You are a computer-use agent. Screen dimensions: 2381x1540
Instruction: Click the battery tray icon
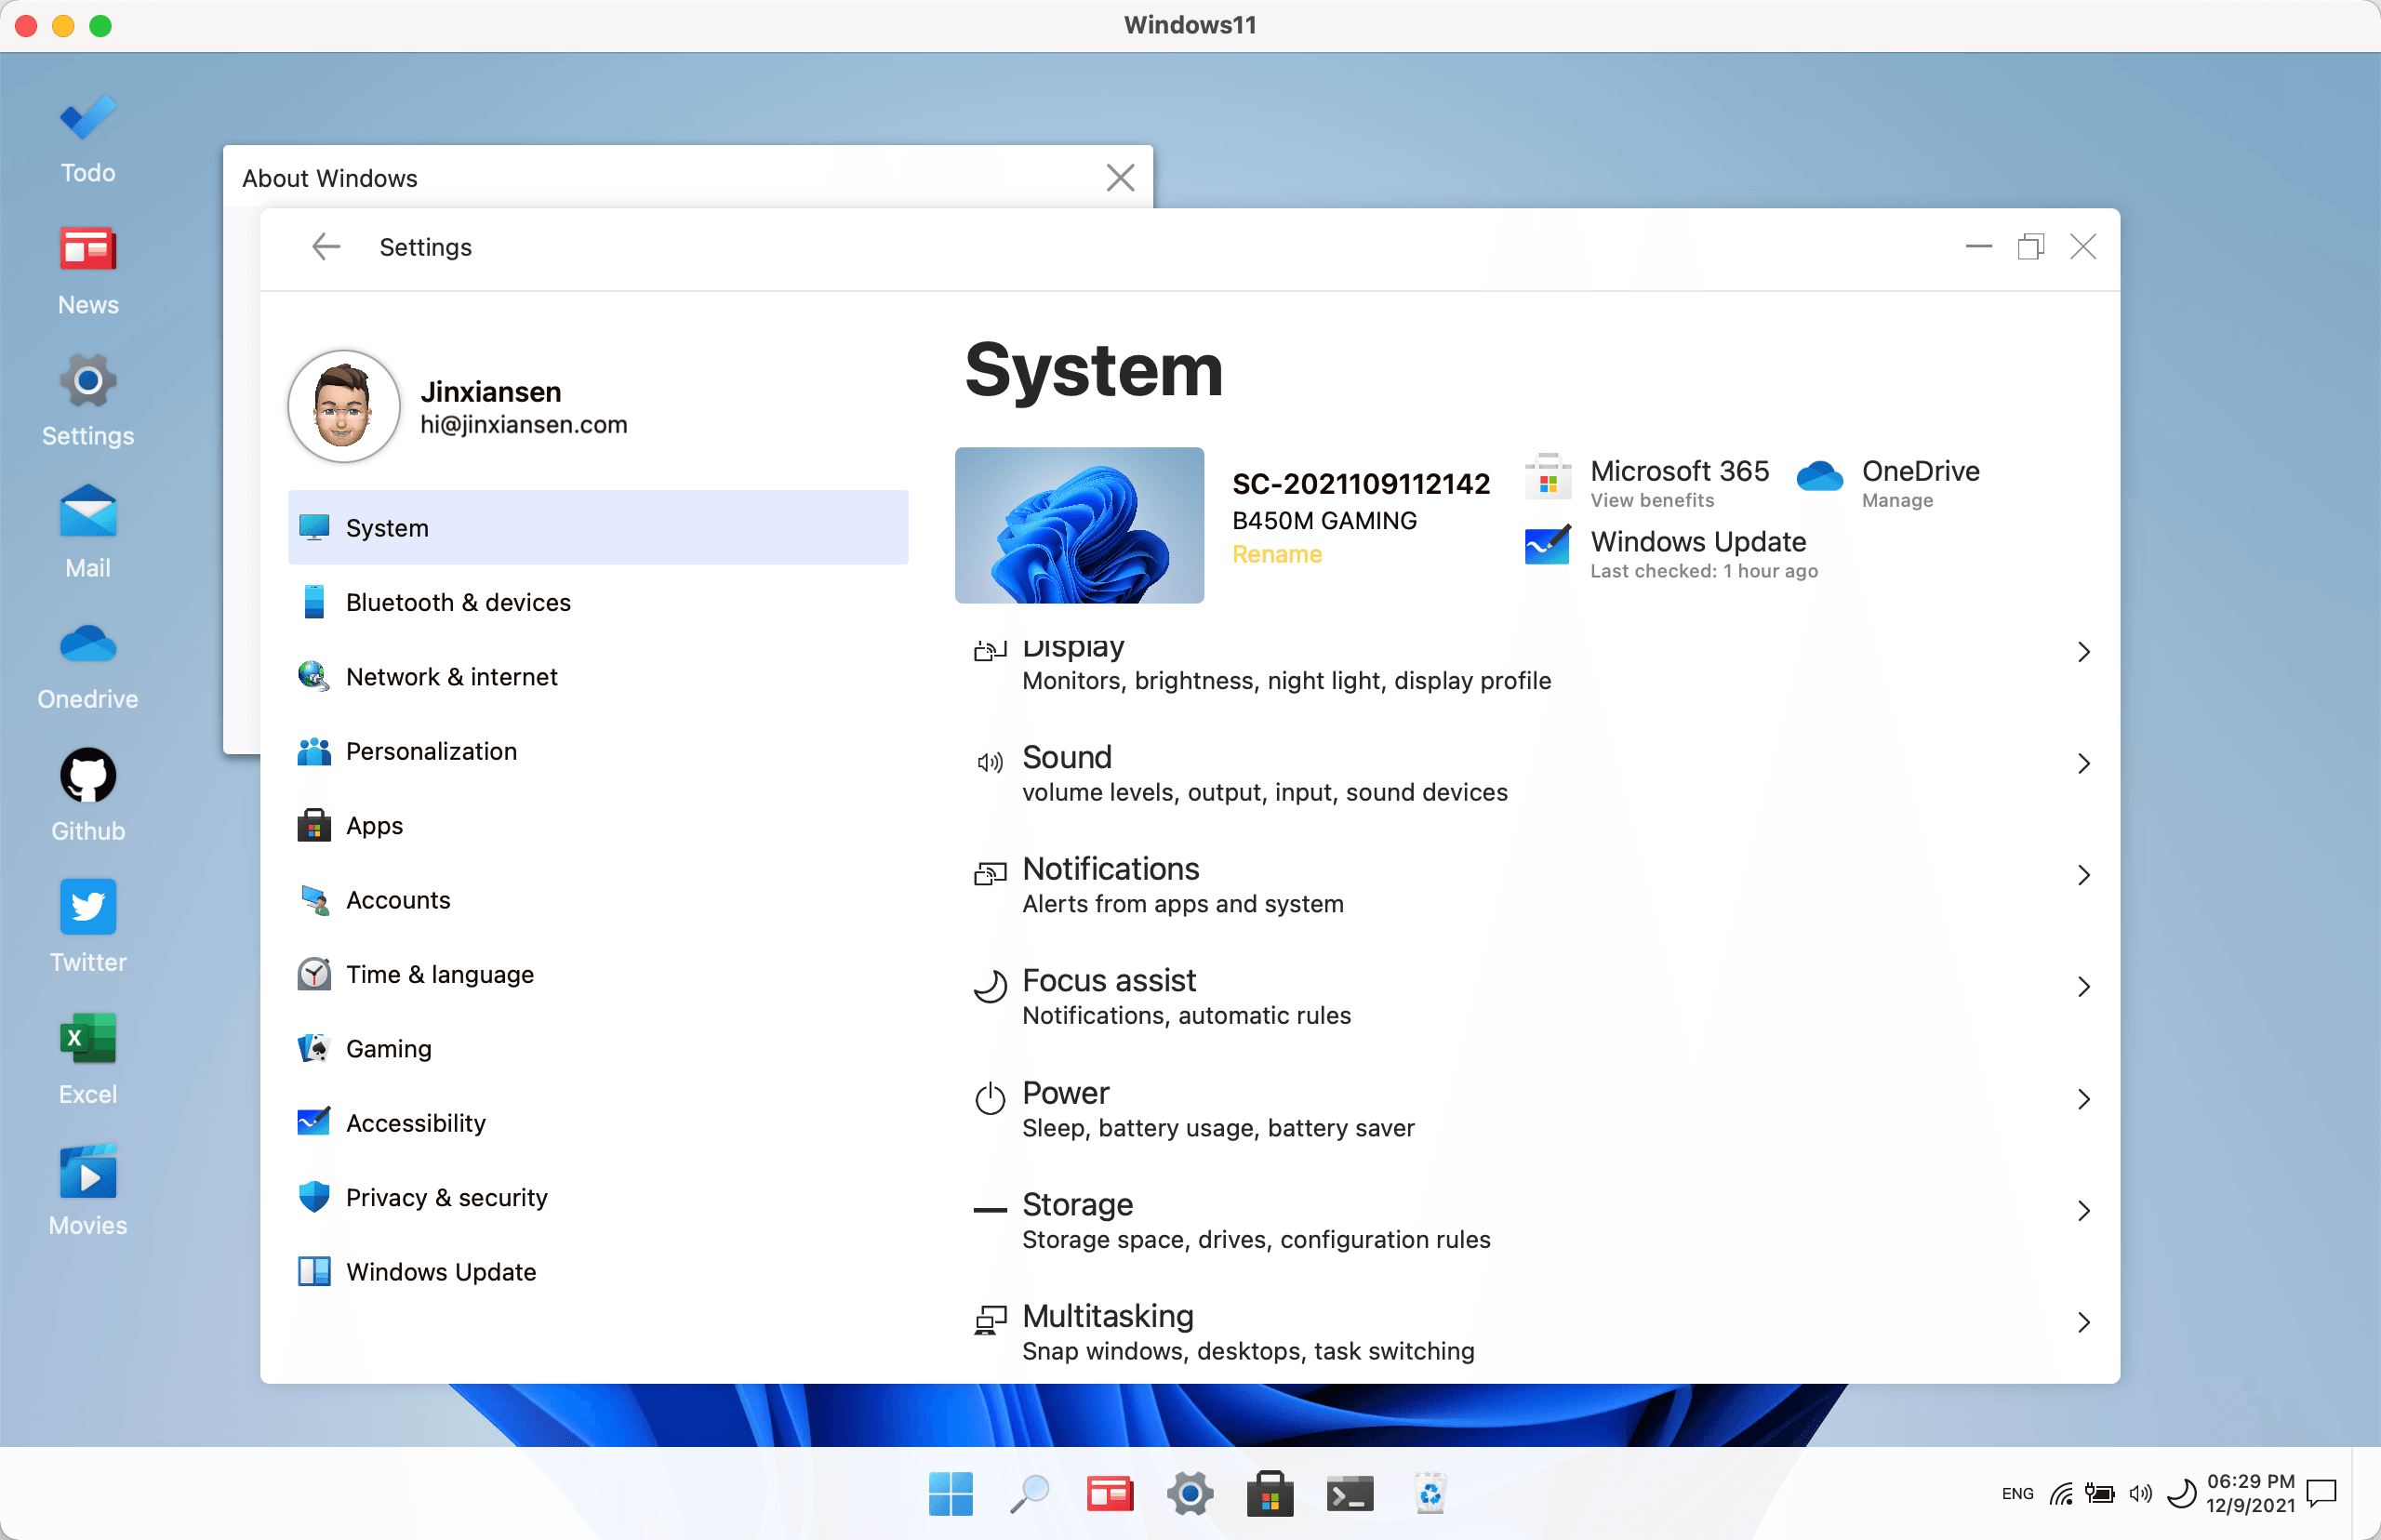[x=2099, y=1494]
